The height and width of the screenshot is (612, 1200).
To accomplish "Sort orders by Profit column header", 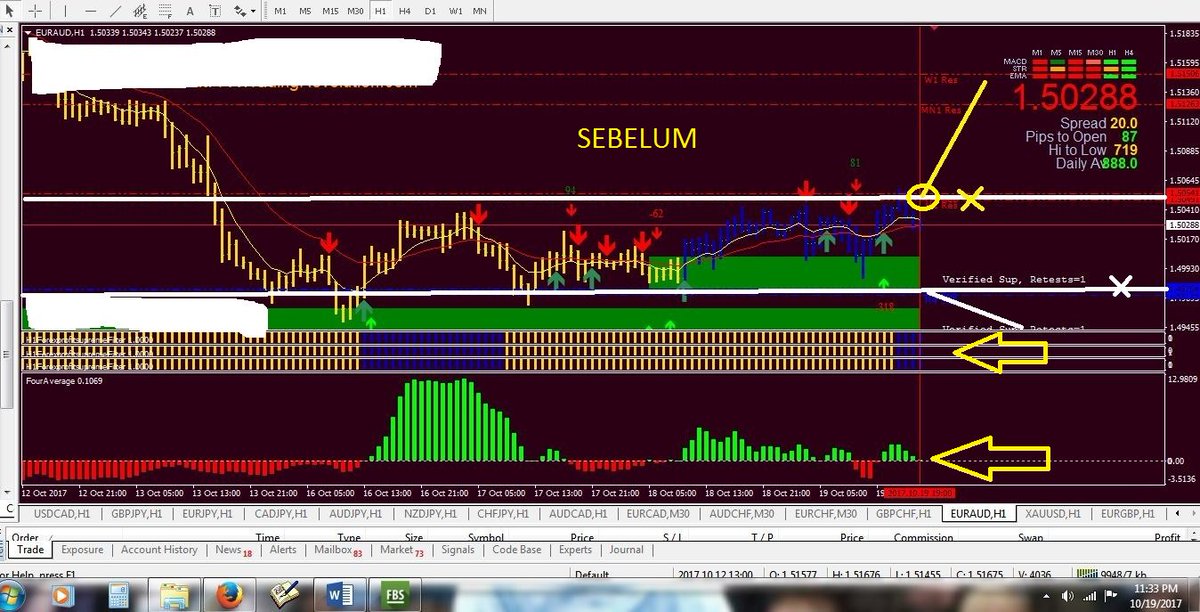I will click(x=1168, y=537).
